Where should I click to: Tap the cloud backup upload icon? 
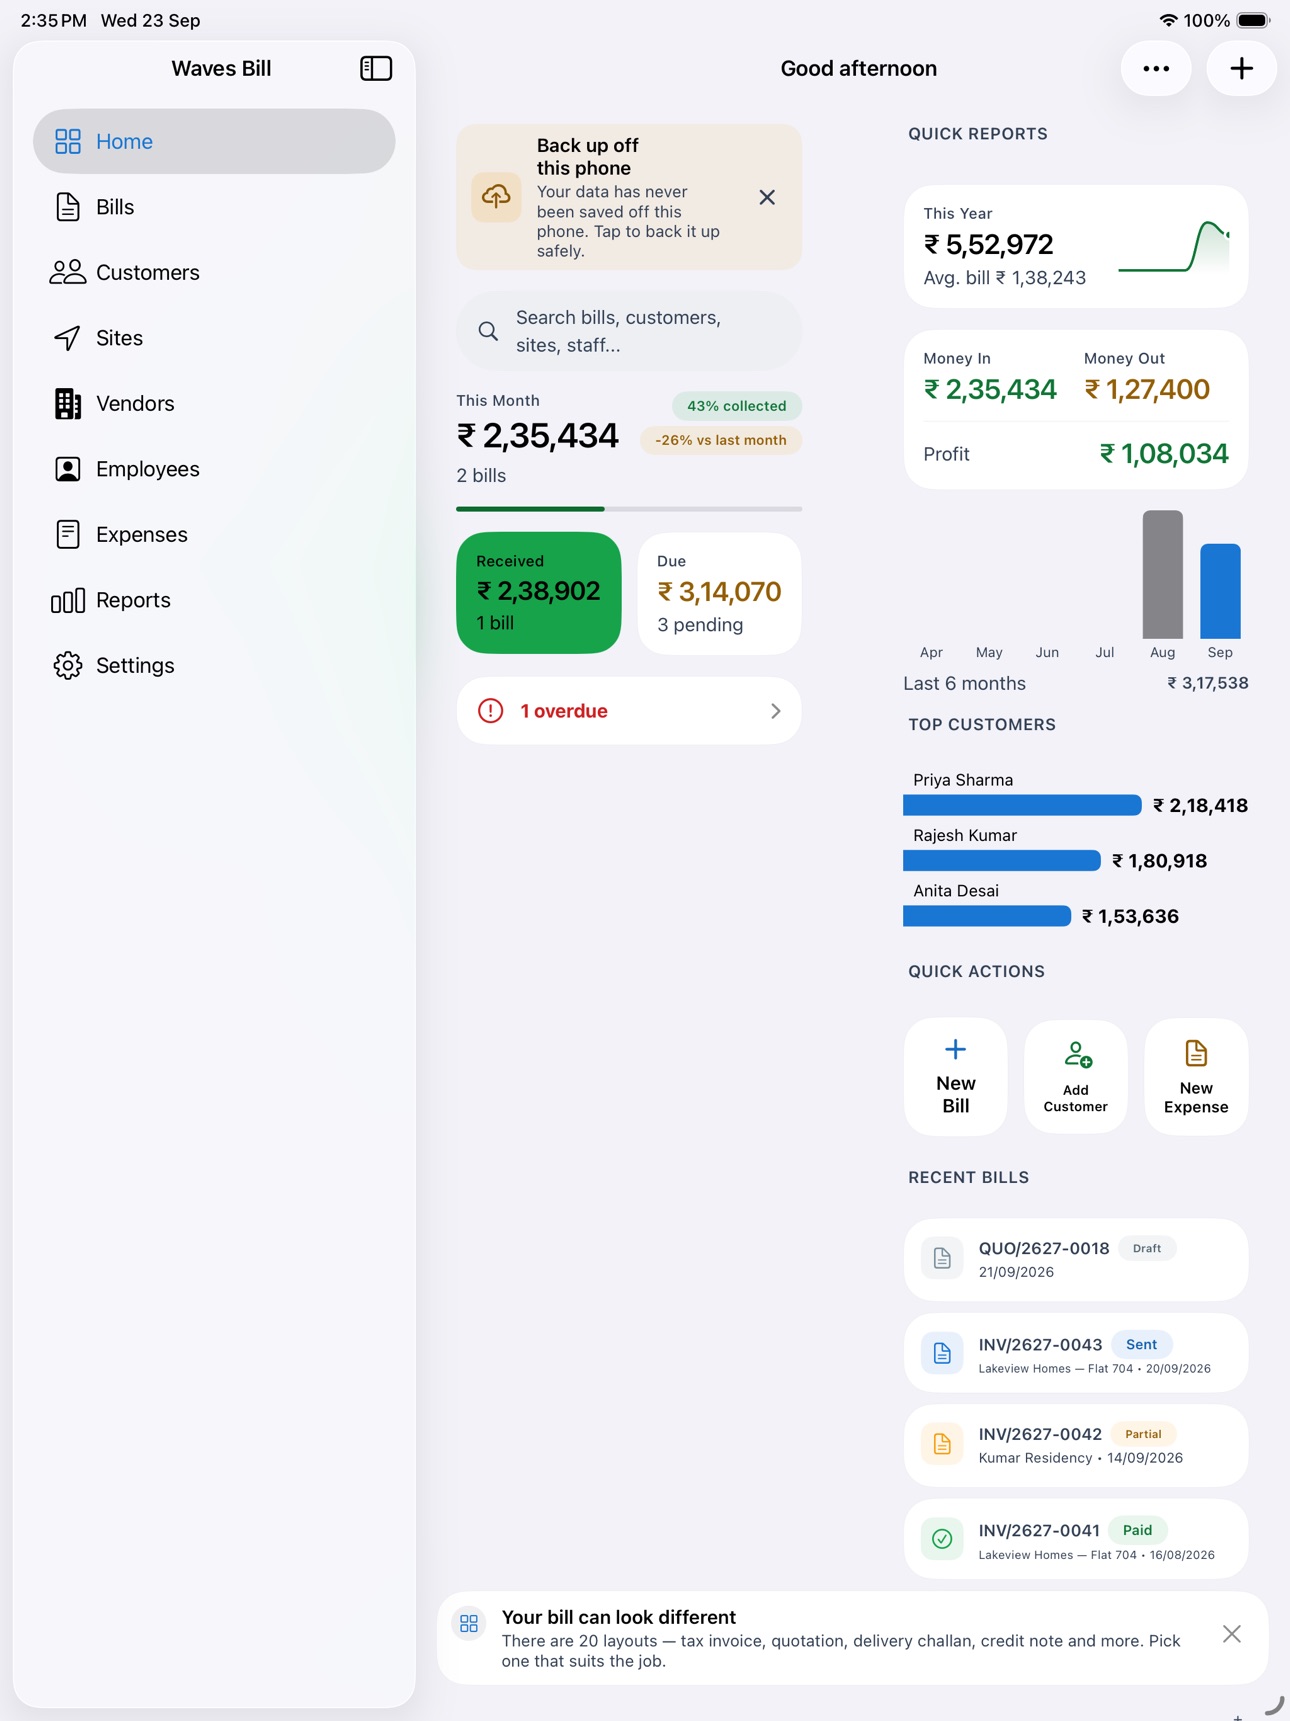(x=496, y=197)
